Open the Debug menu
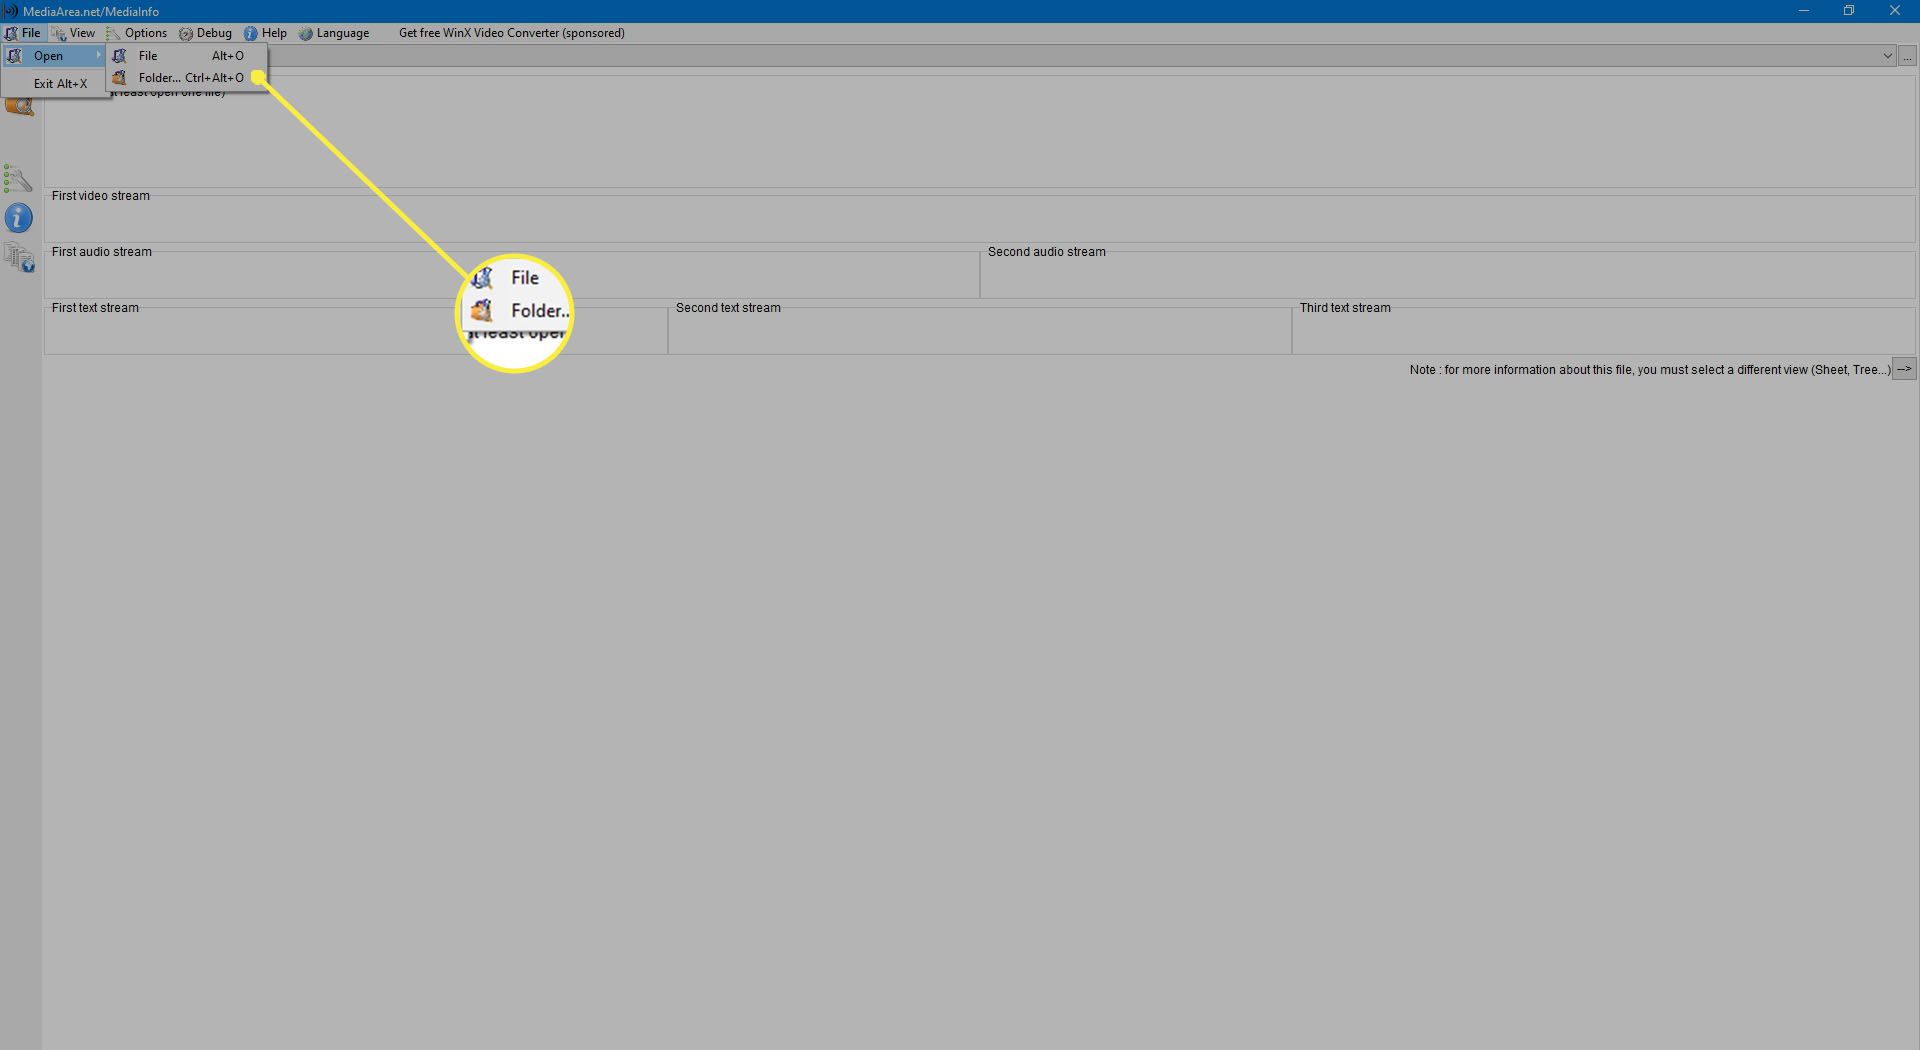 click(x=205, y=33)
